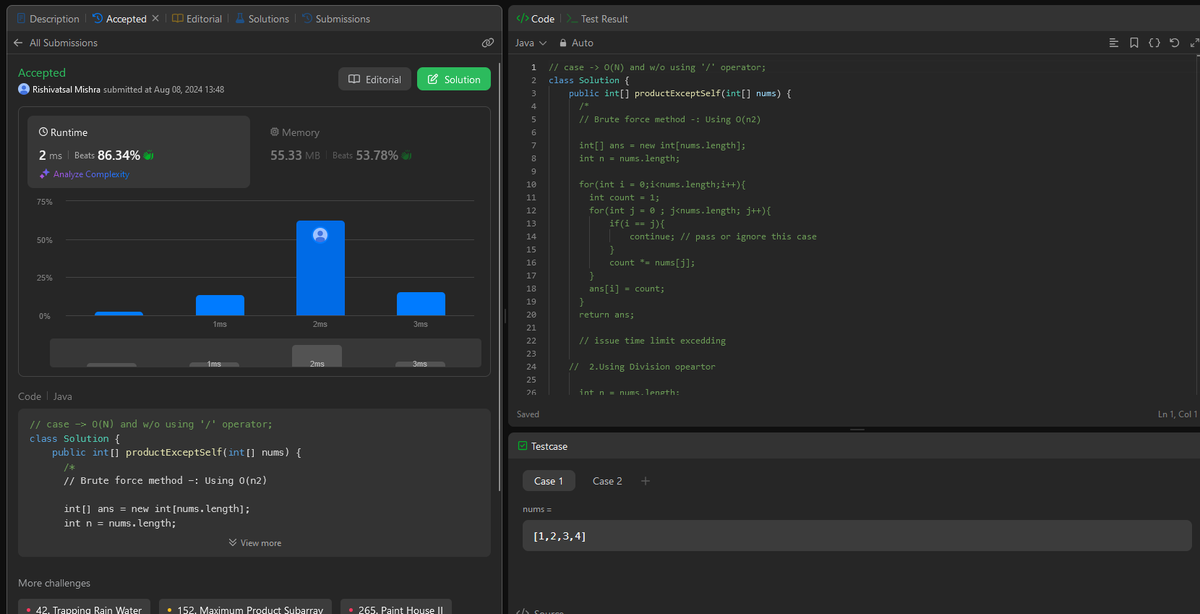Copy submission link with chain icon
The width and height of the screenshot is (1200, 614).
[487, 43]
